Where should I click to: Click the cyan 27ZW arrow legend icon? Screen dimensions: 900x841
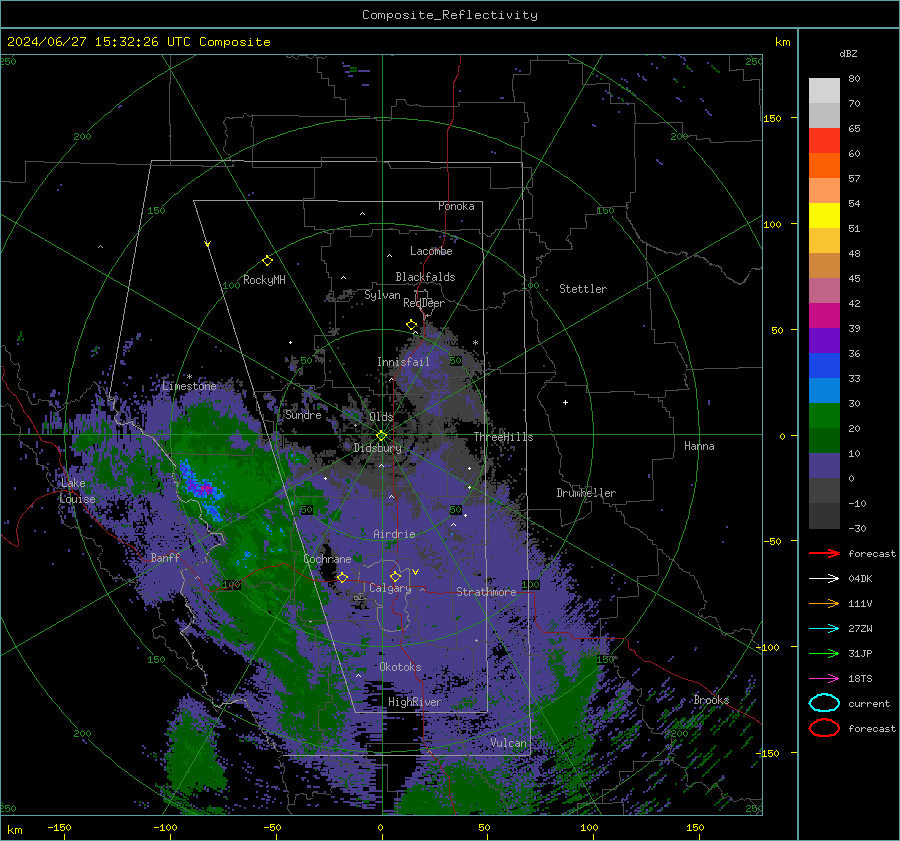pyautogui.click(x=824, y=629)
